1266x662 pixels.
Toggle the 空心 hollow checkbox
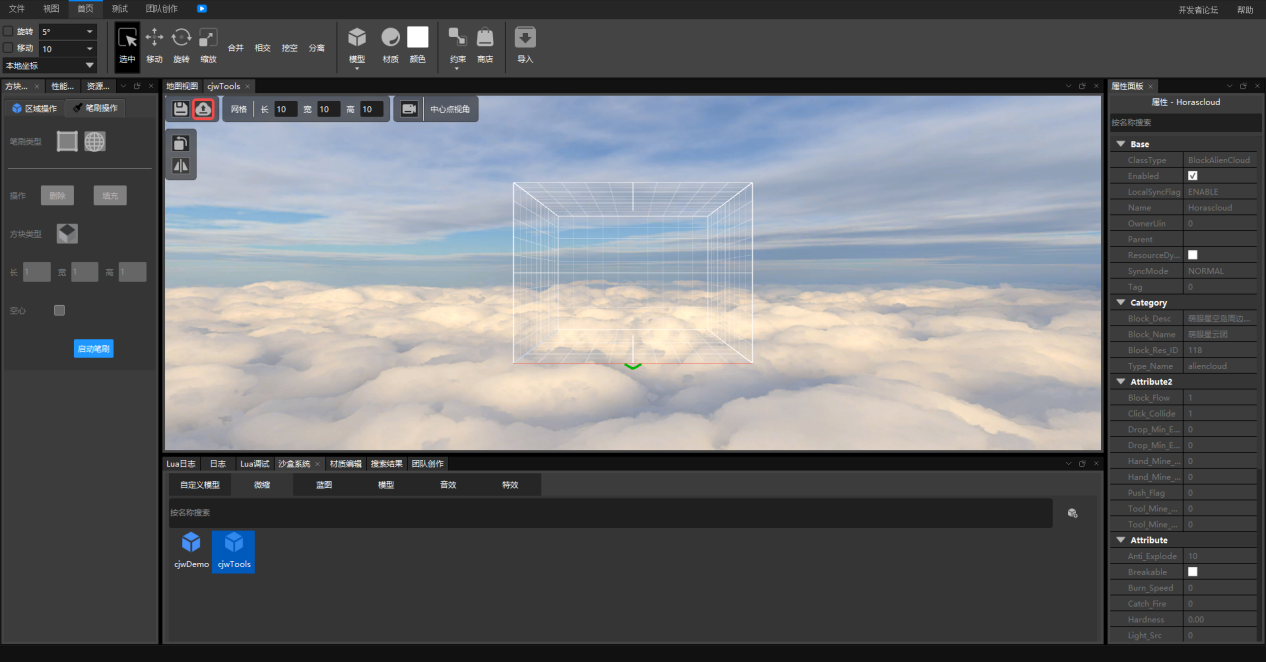click(59, 311)
